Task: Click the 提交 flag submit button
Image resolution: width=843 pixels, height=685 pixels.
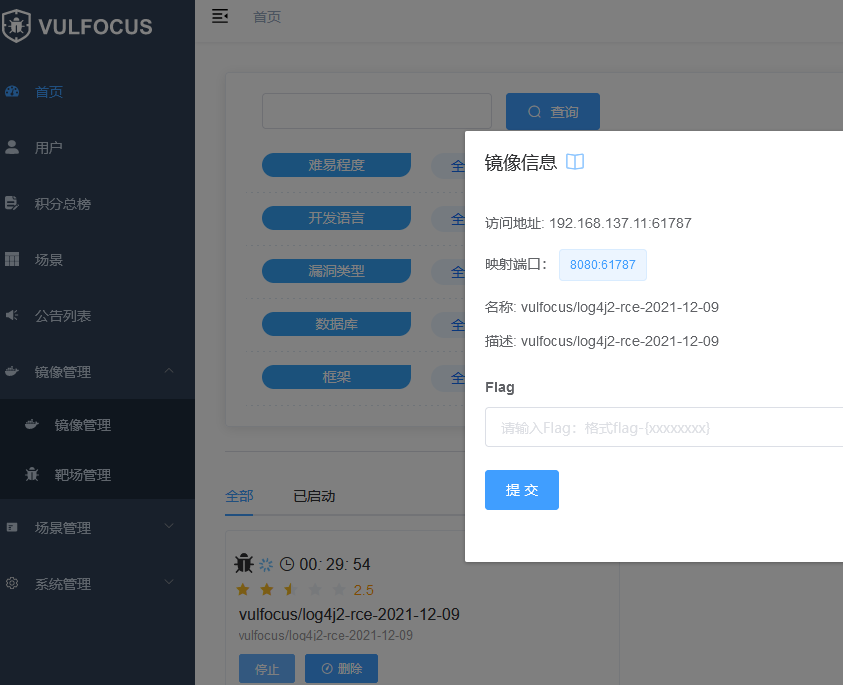Action: click(x=521, y=490)
